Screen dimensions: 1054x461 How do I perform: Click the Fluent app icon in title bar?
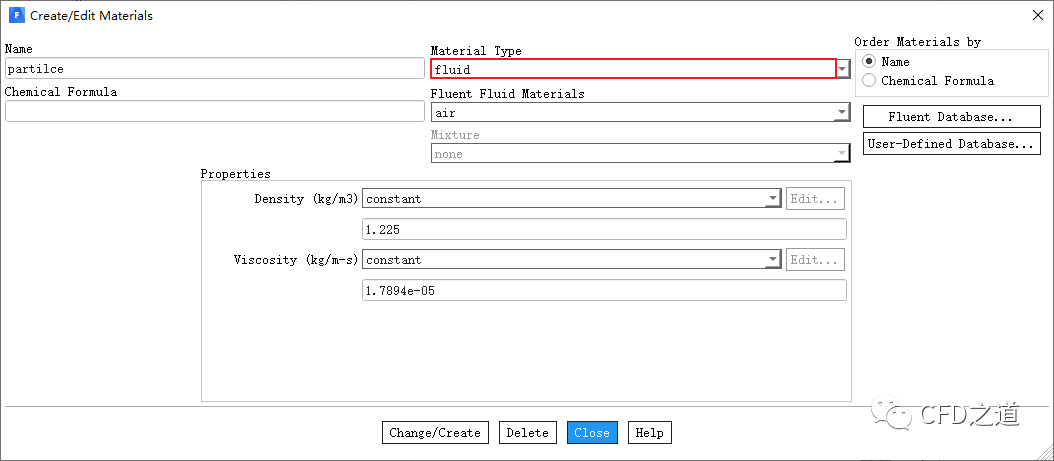(x=16, y=16)
